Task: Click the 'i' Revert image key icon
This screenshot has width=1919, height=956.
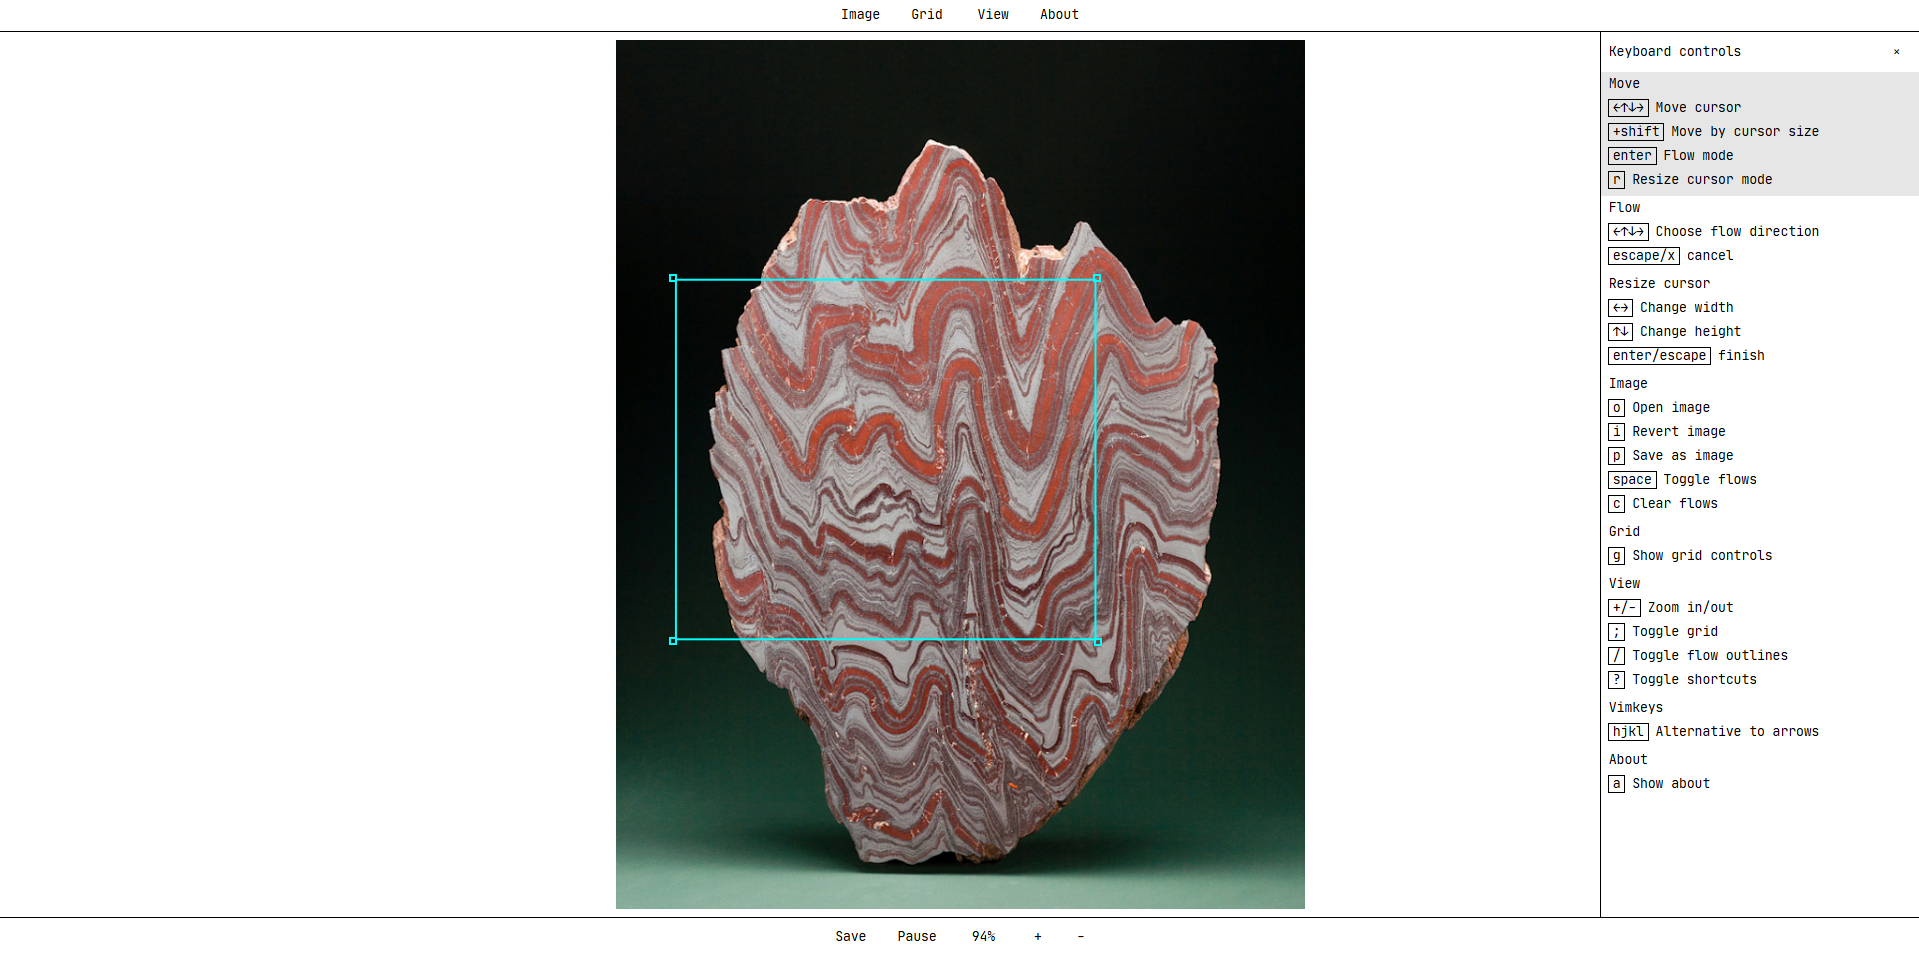Action: coord(1616,432)
